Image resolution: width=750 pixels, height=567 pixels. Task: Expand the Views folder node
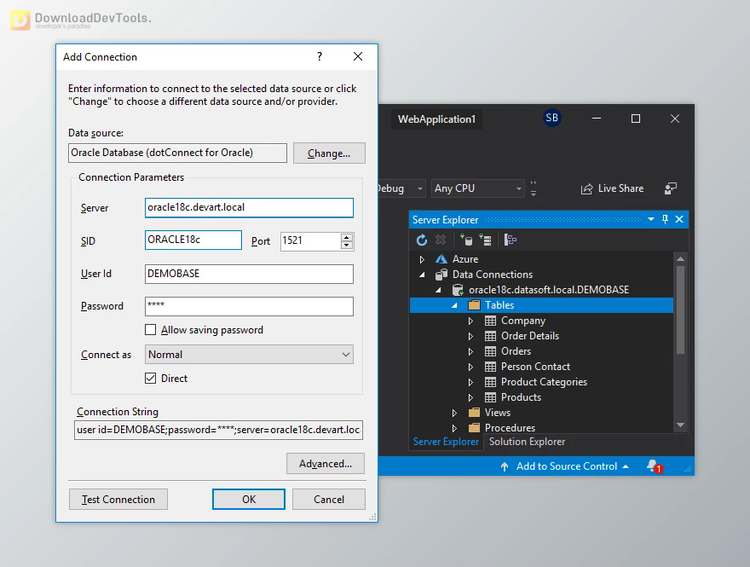tap(454, 412)
